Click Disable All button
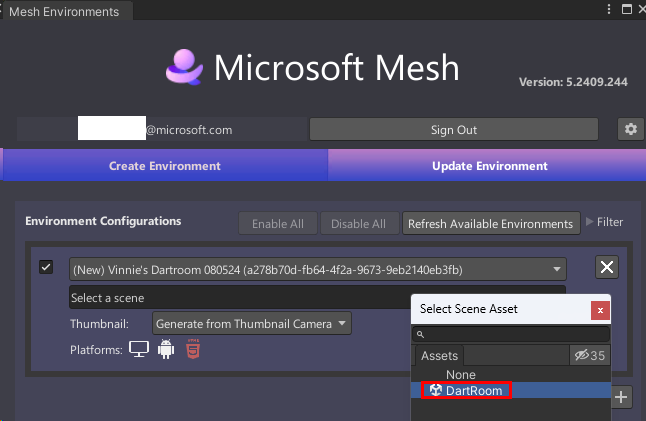Viewport: 646px width, 421px height. [358, 224]
